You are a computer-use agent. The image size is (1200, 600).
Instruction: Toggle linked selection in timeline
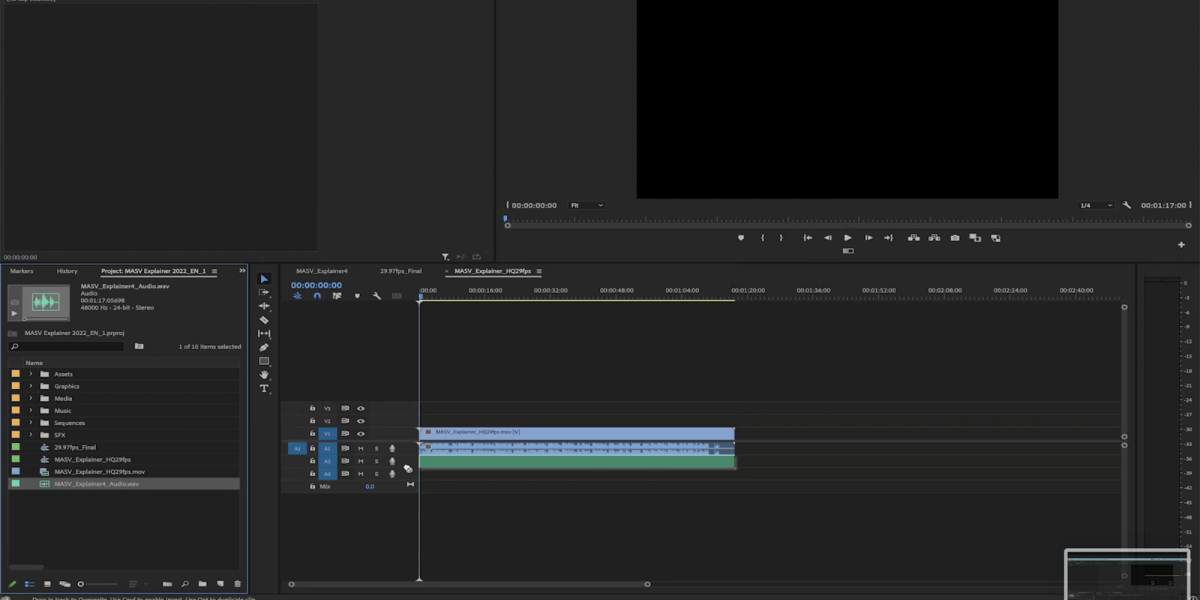[337, 296]
